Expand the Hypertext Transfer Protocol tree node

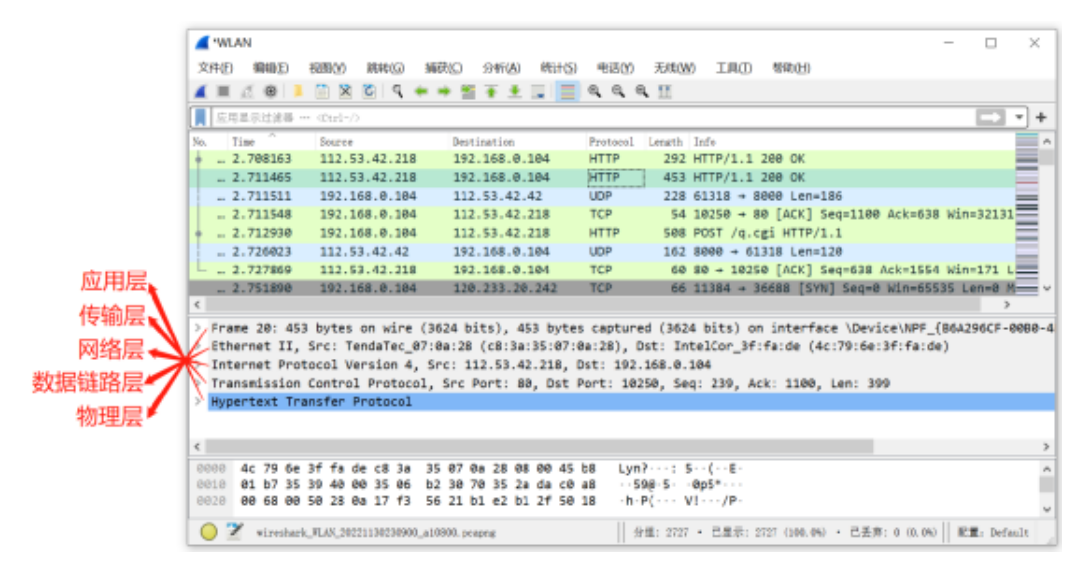point(199,401)
